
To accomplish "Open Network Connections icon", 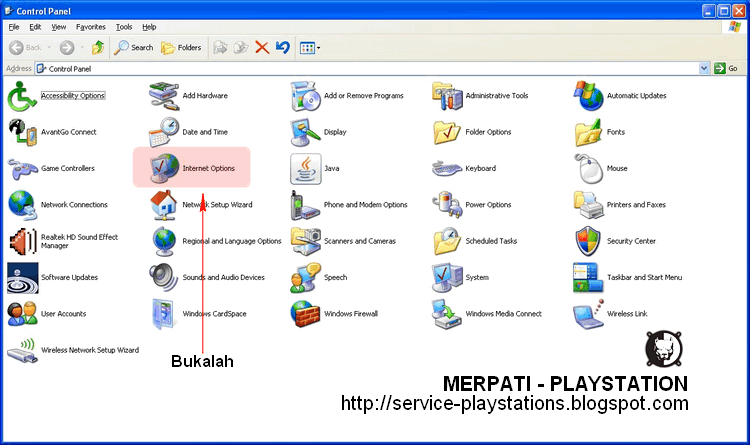I will [x=22, y=205].
